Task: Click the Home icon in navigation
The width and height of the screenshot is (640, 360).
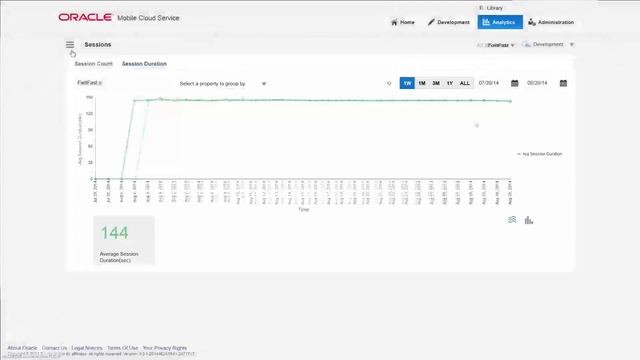Action: 394,22
